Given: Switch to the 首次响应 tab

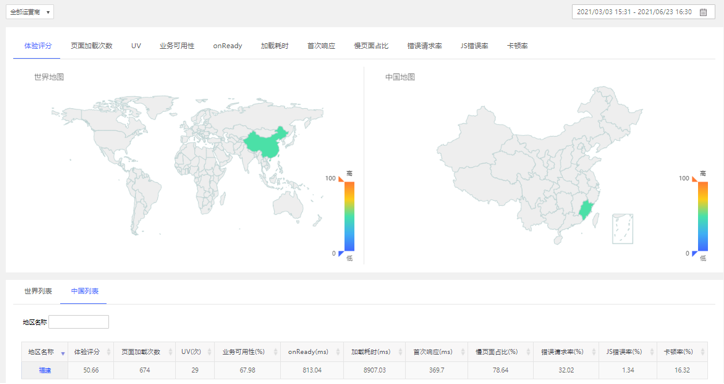Looking at the screenshot, I should (x=321, y=46).
